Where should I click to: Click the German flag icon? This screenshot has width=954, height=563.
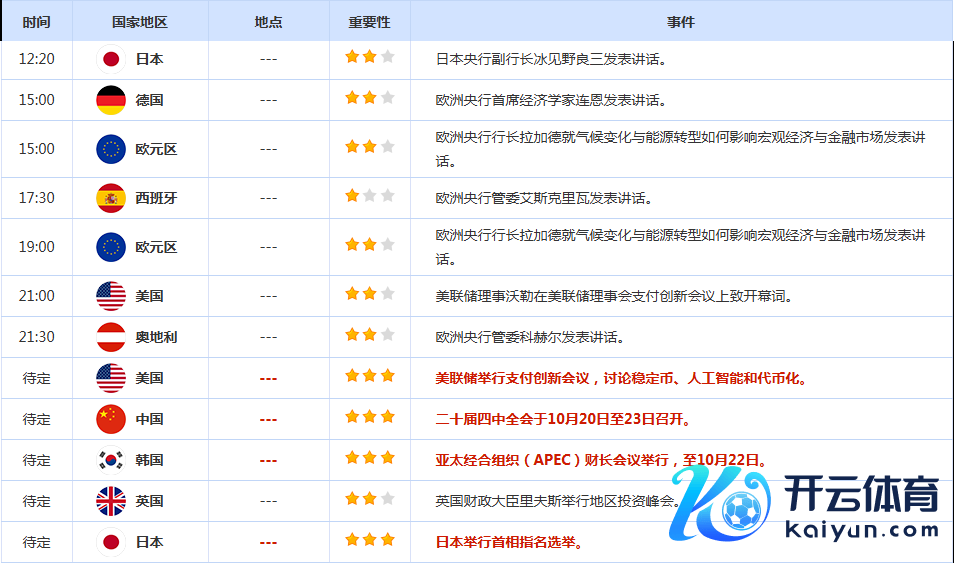[111, 100]
